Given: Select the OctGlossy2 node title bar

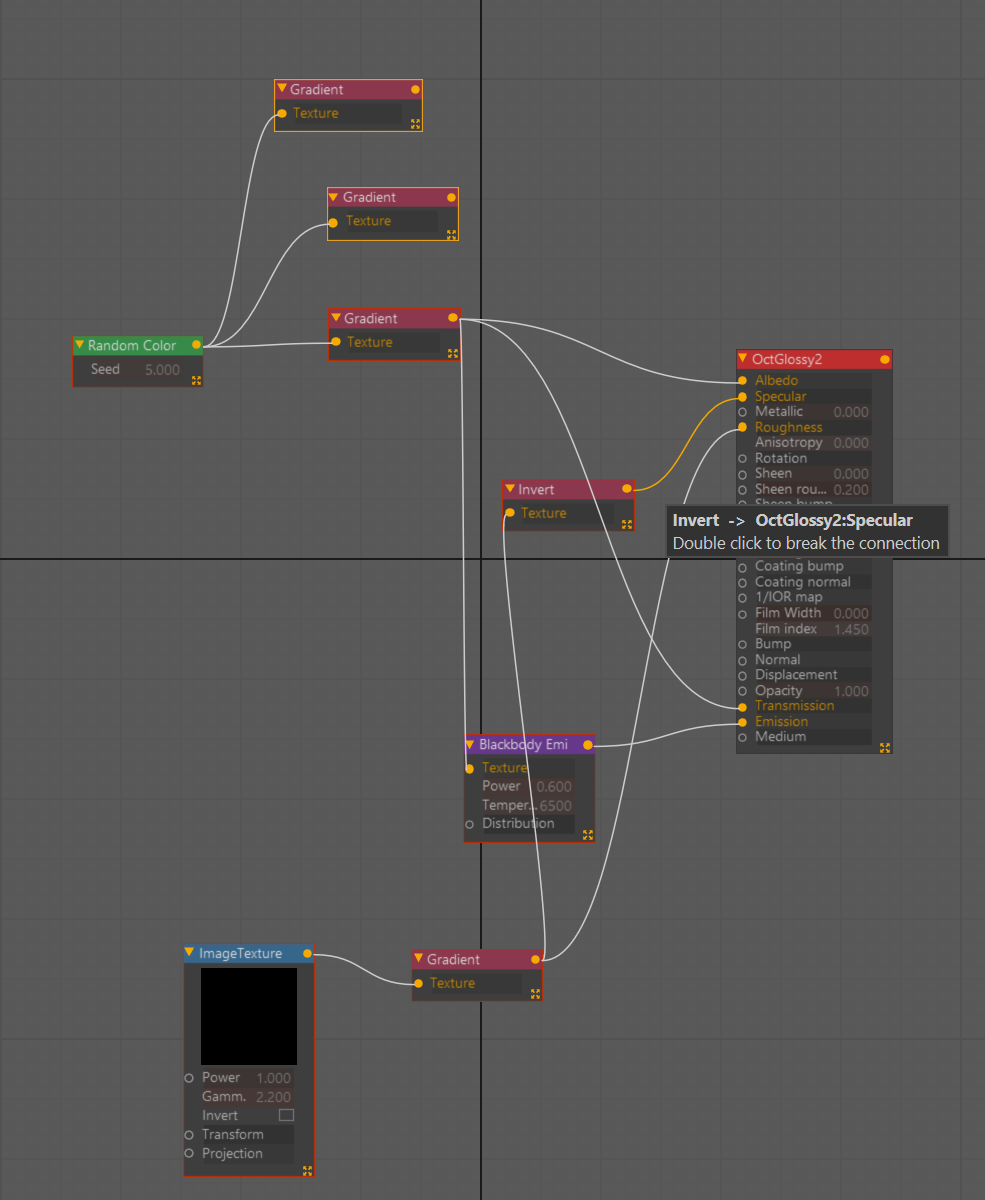Looking at the screenshot, I should 814,359.
